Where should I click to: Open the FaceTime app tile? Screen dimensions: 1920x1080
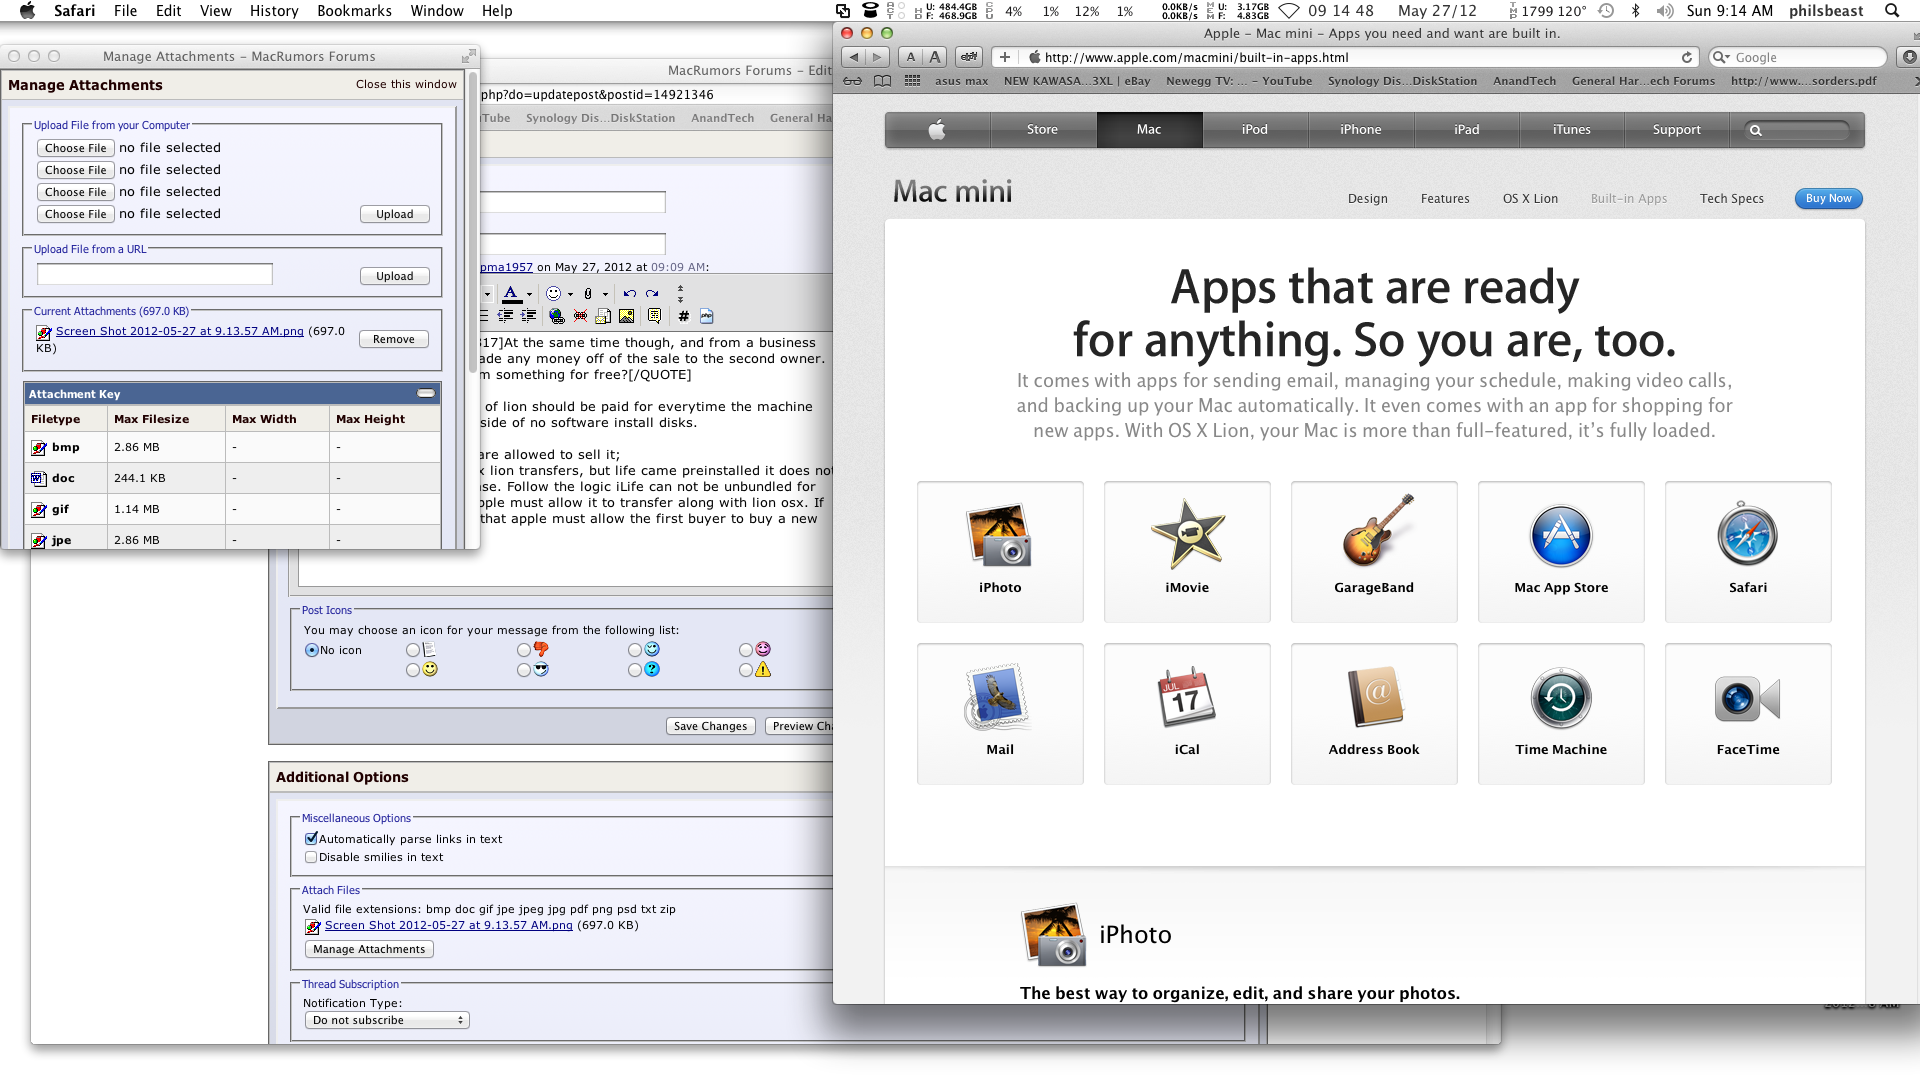pyautogui.click(x=1748, y=714)
